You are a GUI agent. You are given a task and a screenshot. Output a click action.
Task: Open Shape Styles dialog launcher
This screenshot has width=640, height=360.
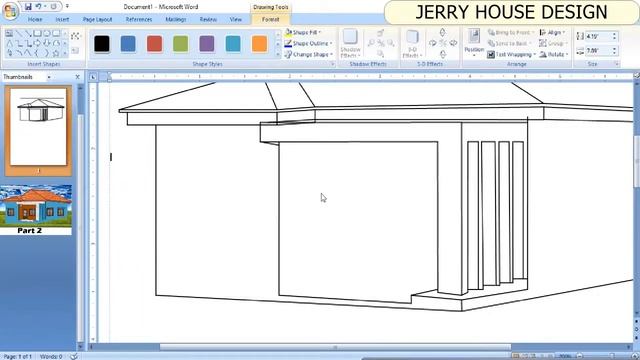[x=332, y=64]
